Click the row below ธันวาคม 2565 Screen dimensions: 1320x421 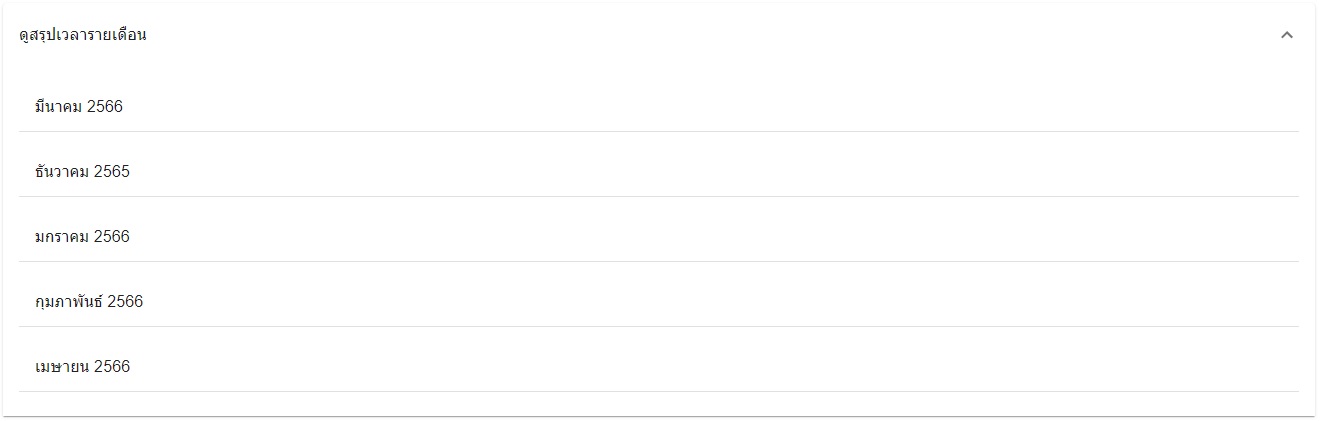(658, 236)
